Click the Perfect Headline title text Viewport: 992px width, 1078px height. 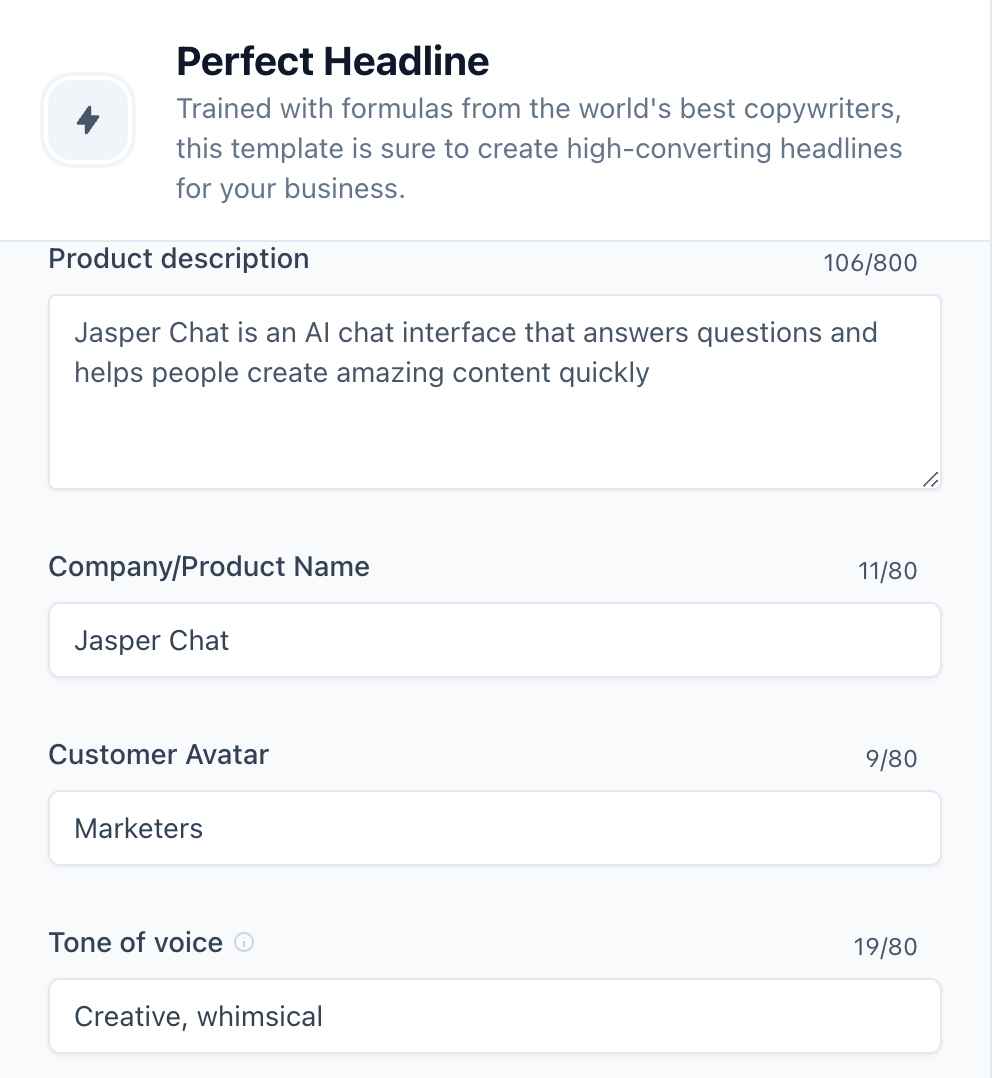[332, 60]
